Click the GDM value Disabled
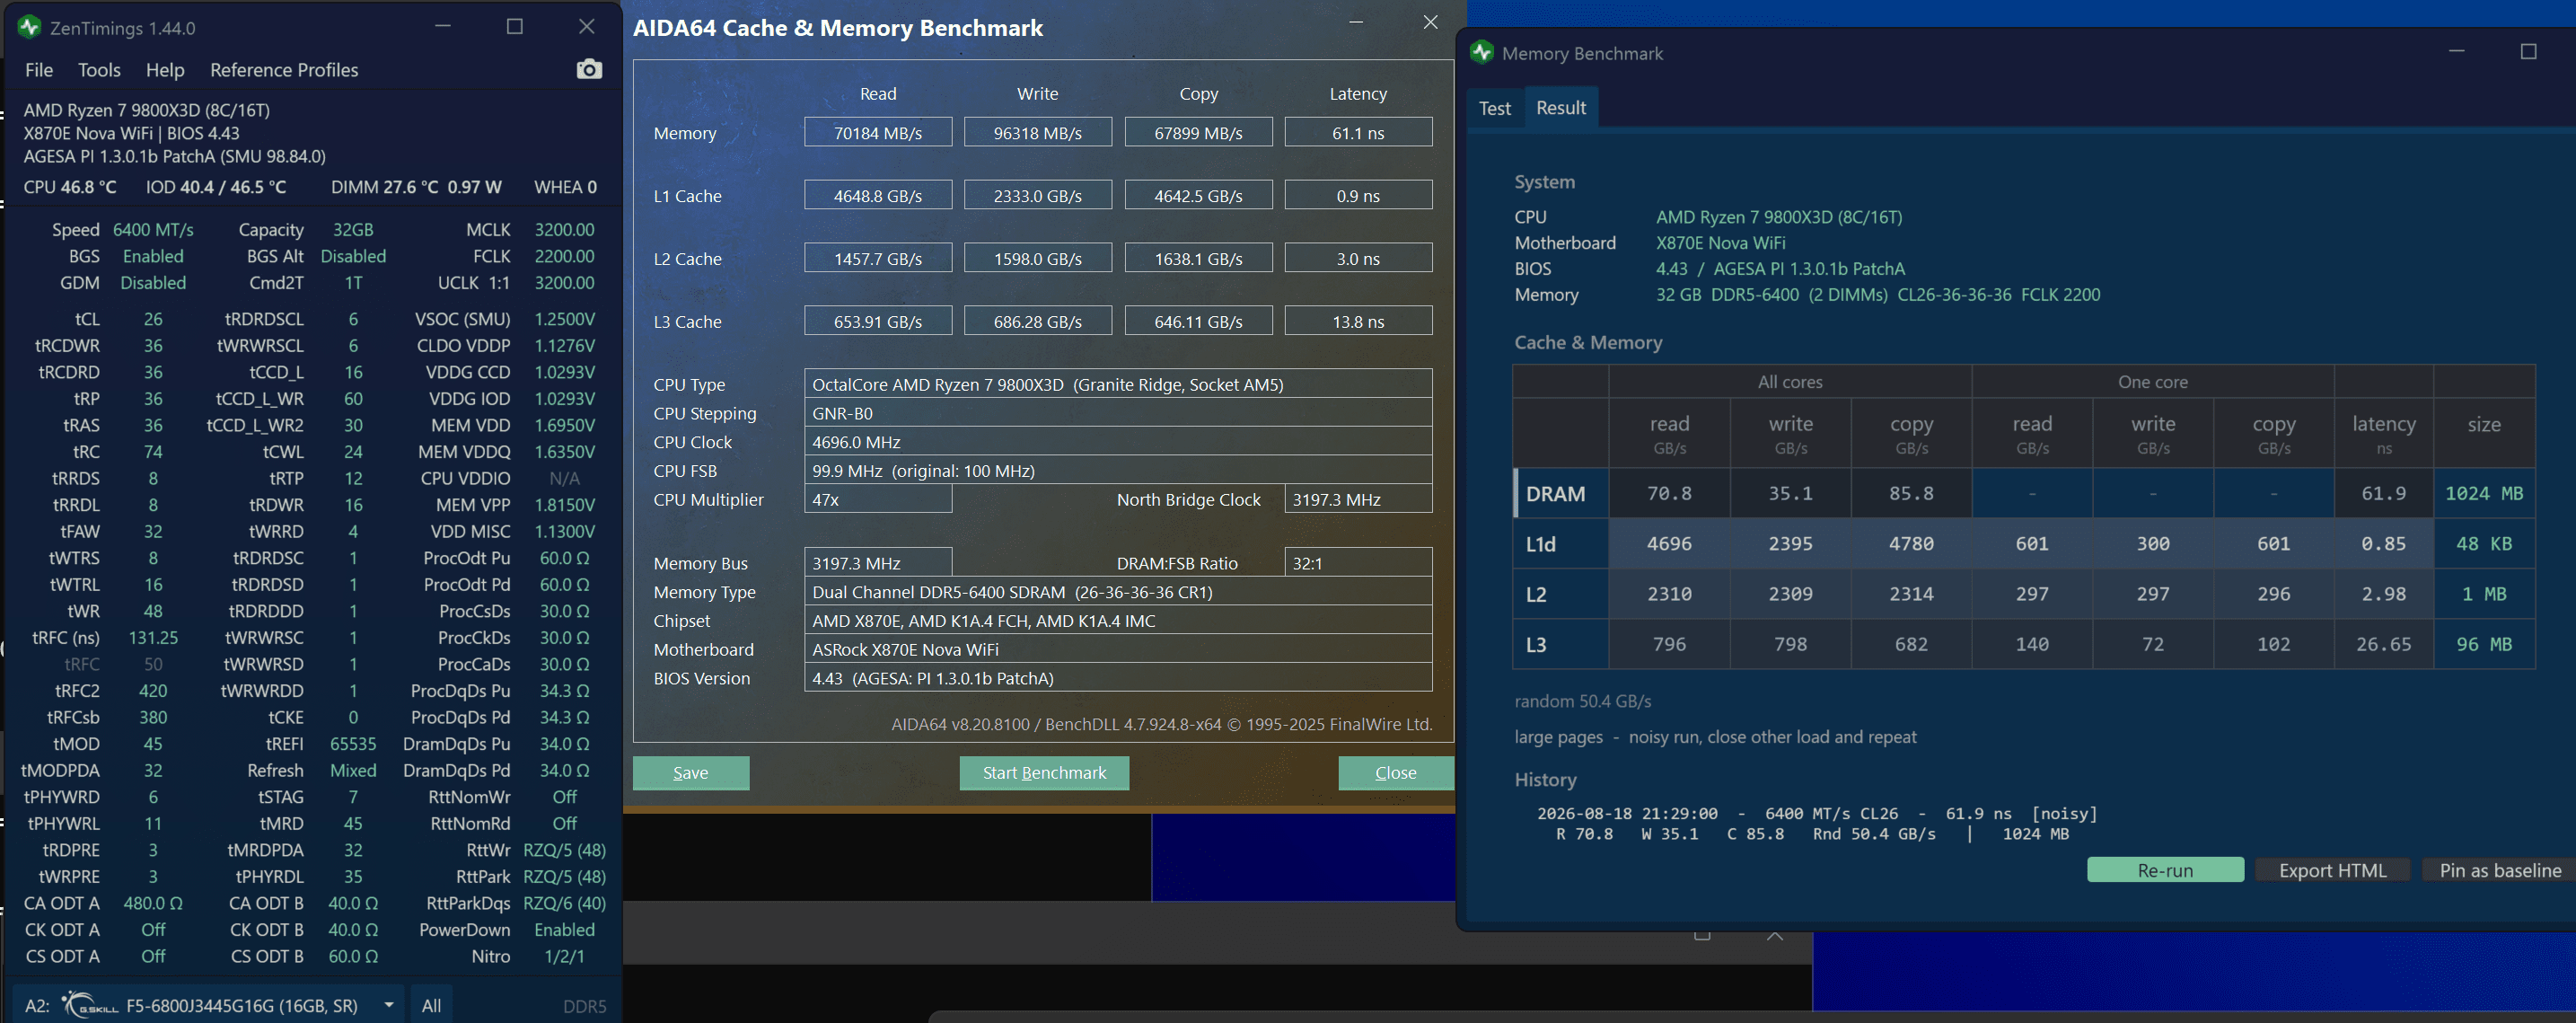 (x=153, y=283)
